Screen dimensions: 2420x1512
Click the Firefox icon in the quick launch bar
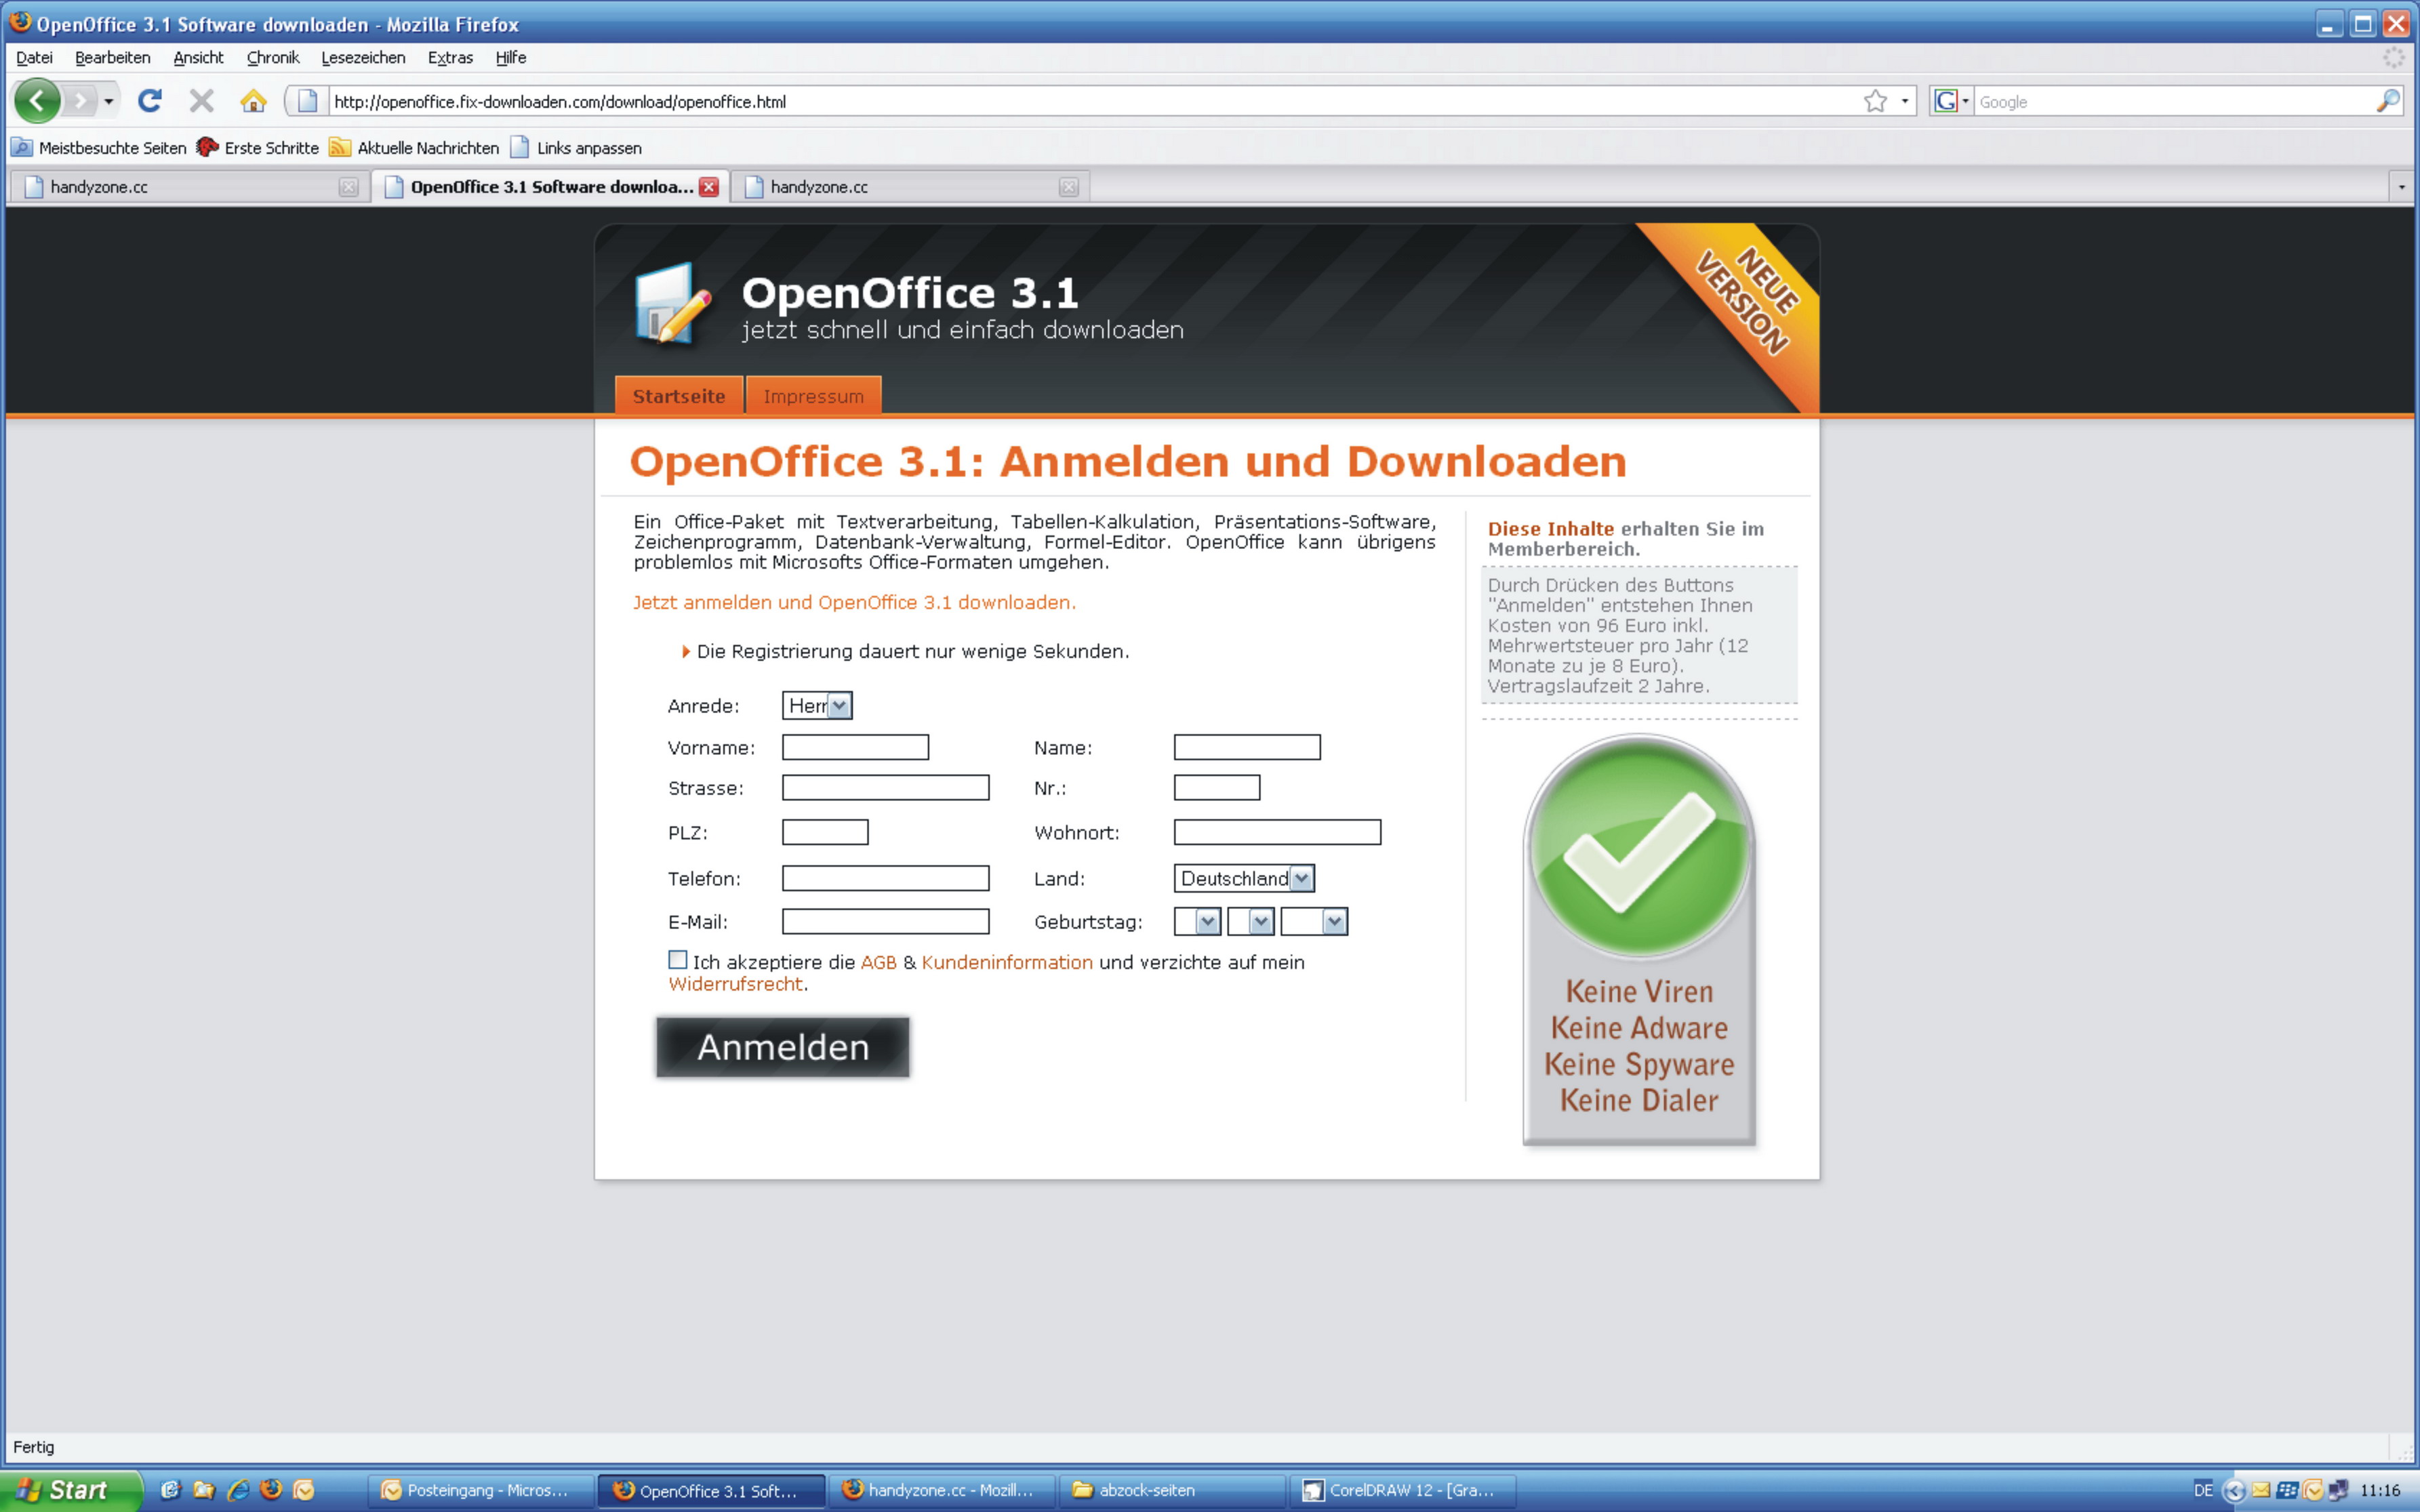(x=271, y=1489)
